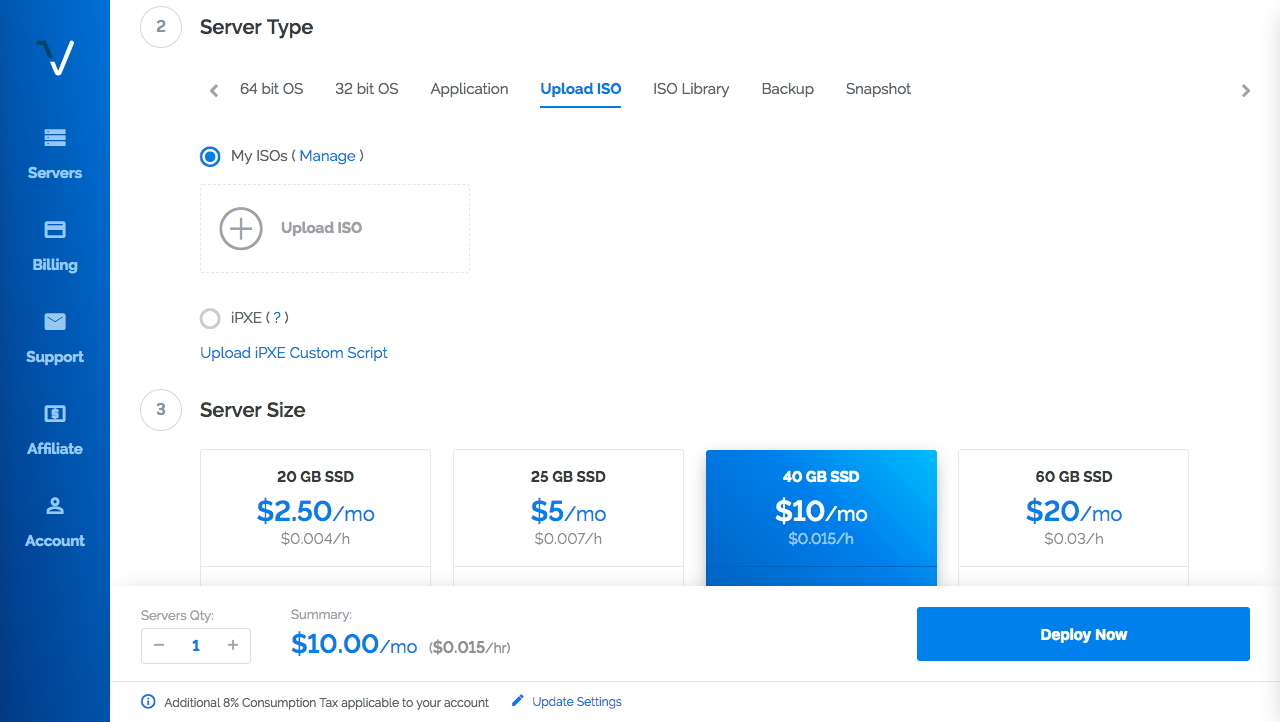Click the info icon next to Consumption Tax notice
The width and height of the screenshot is (1280, 722).
pyautogui.click(x=148, y=702)
